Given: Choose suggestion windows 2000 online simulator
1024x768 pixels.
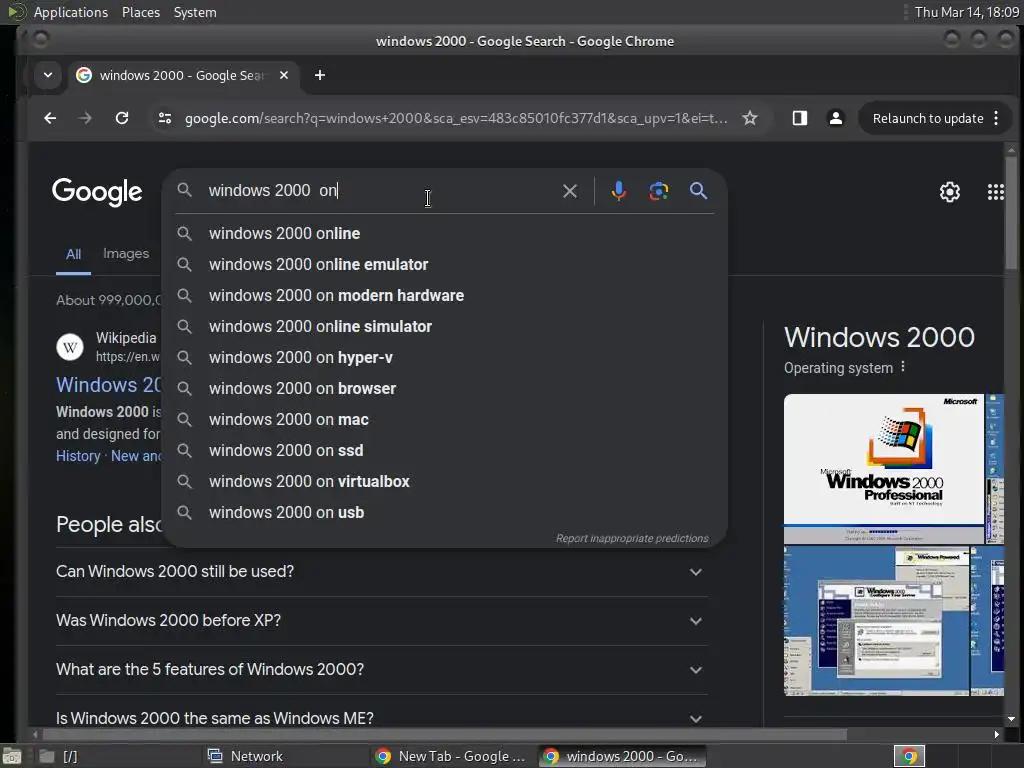Looking at the screenshot, I should point(444,327).
